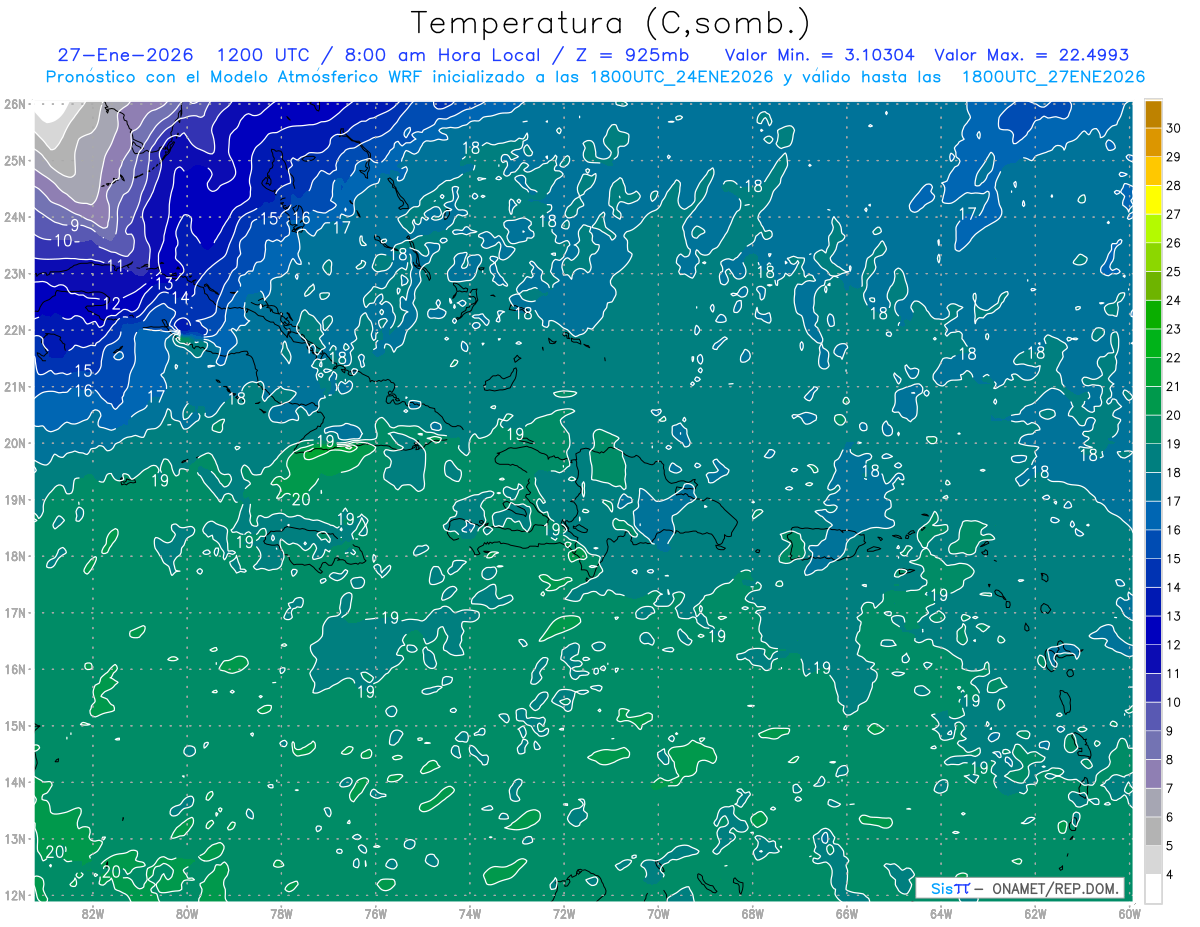
Task: Click the 14N latitude axis label
Action: click(15, 782)
